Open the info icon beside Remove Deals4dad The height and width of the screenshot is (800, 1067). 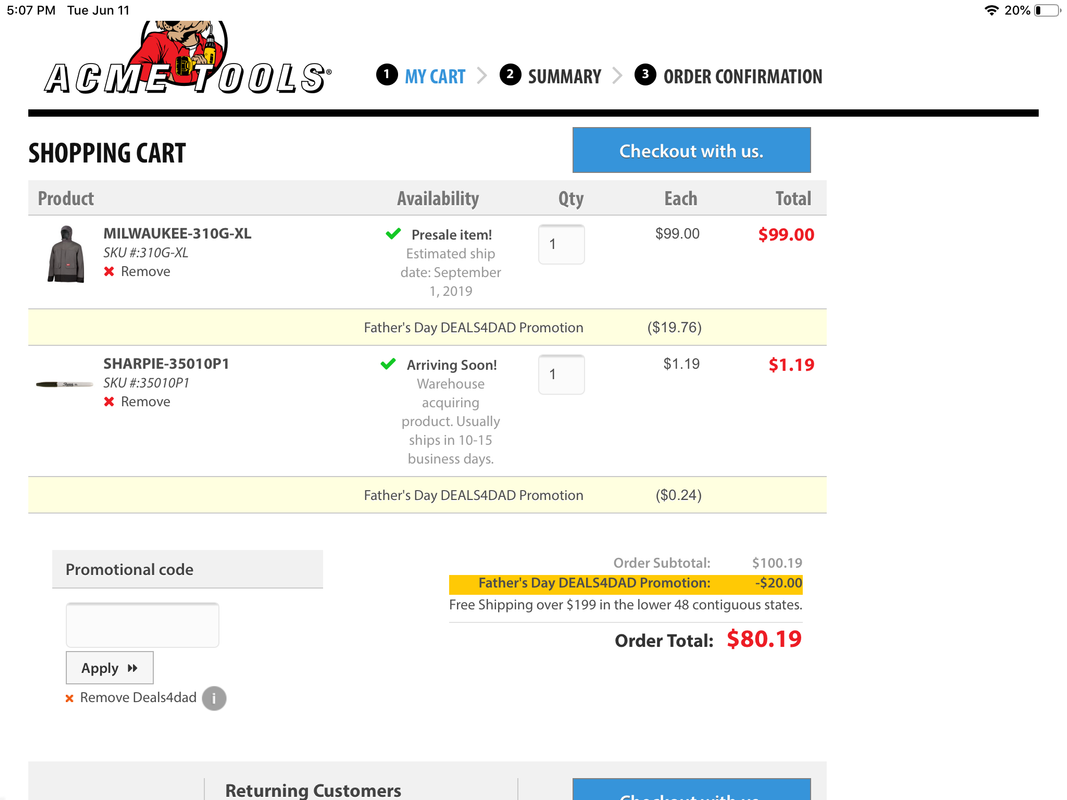click(214, 698)
